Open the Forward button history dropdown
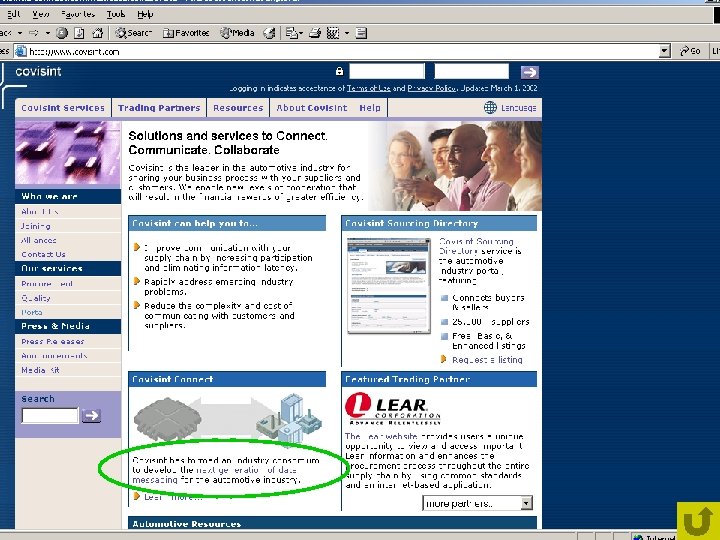This screenshot has width=720, height=540. coord(47,33)
